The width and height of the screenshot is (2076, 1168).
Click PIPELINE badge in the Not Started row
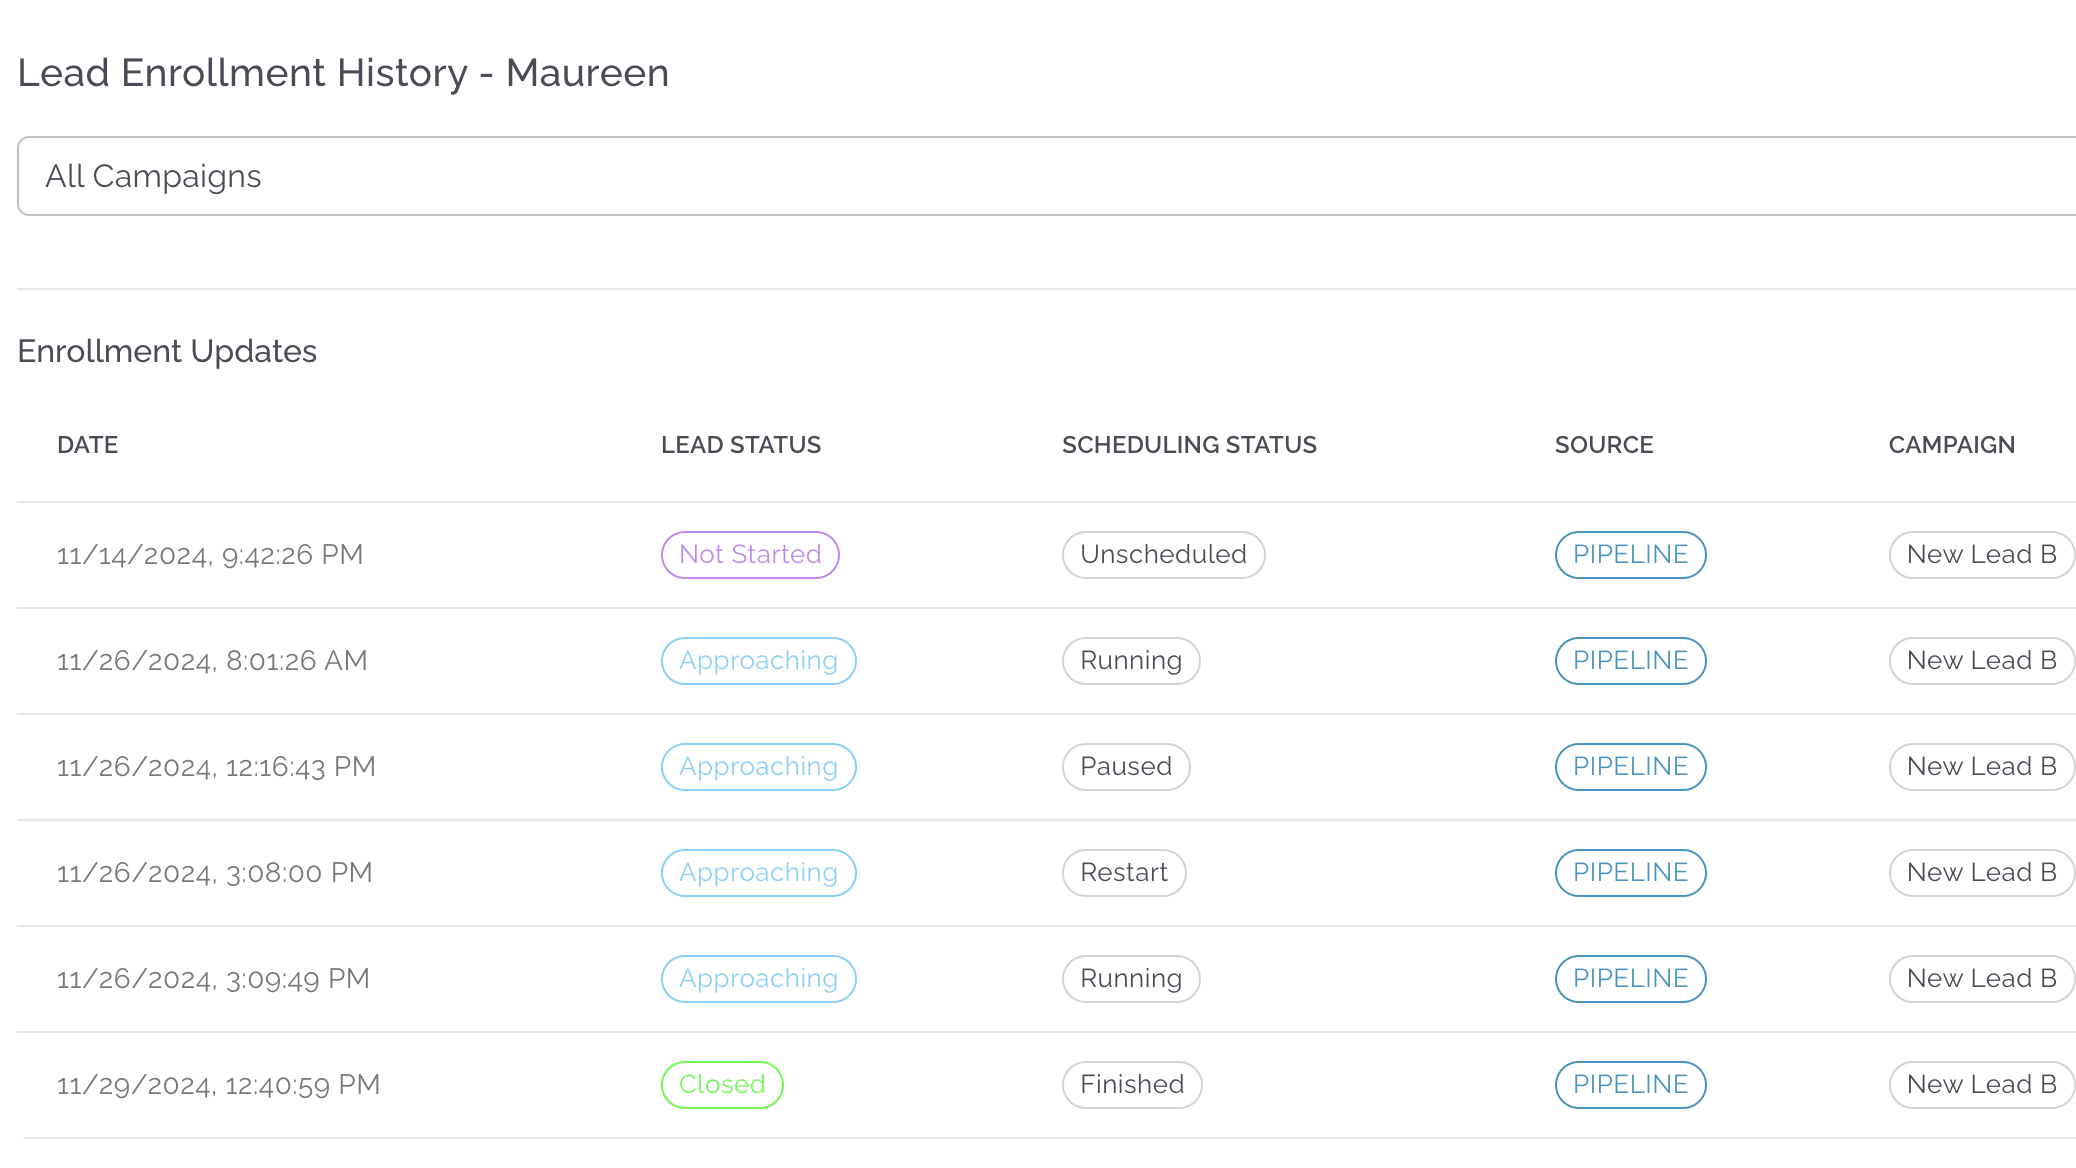[x=1630, y=555]
